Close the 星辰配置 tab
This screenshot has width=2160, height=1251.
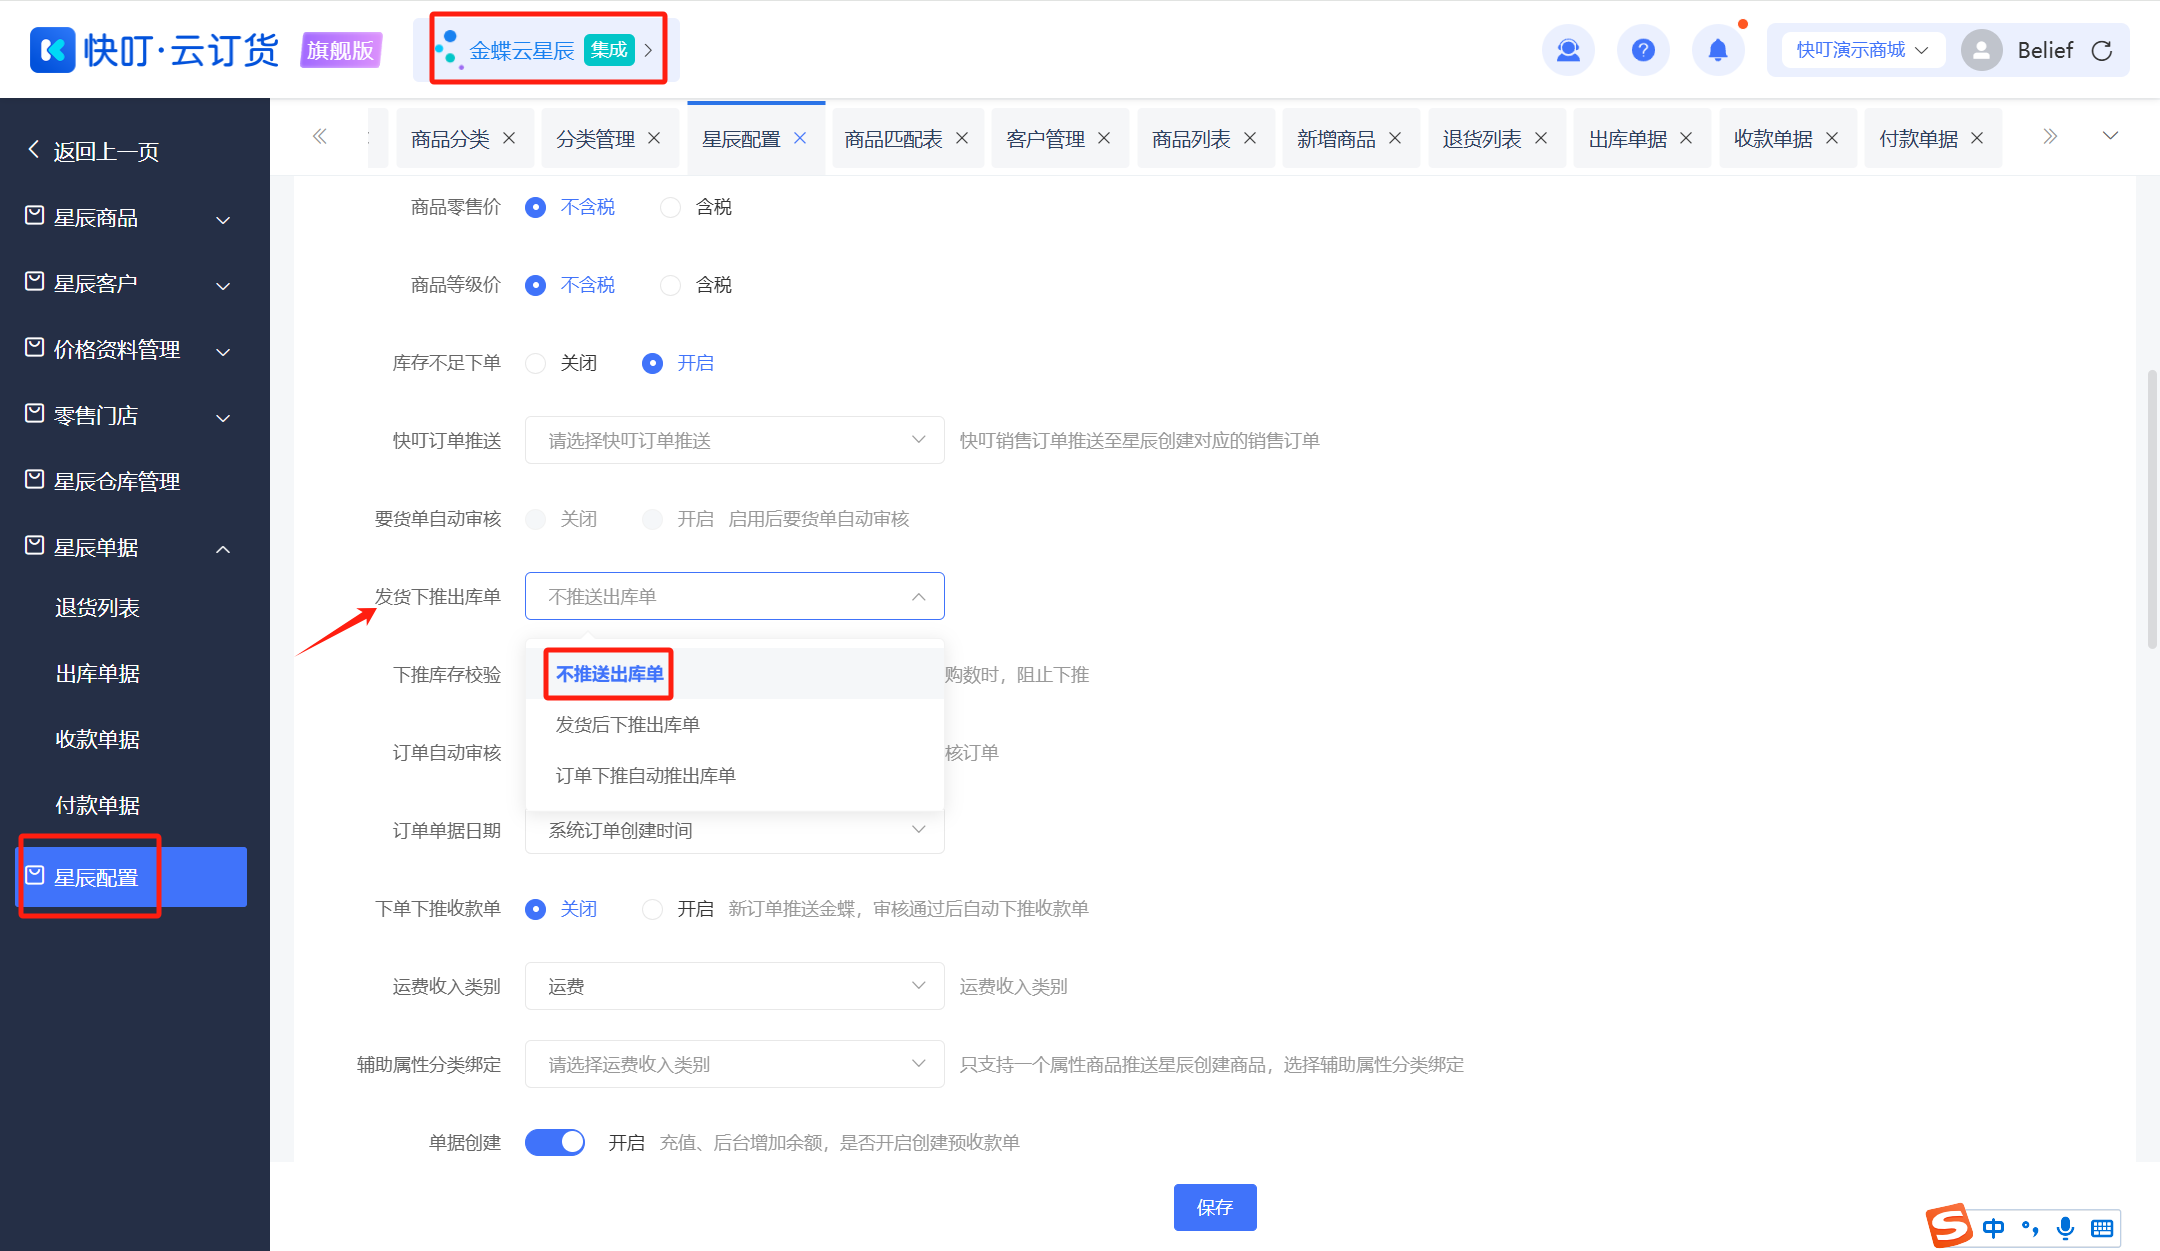800,138
